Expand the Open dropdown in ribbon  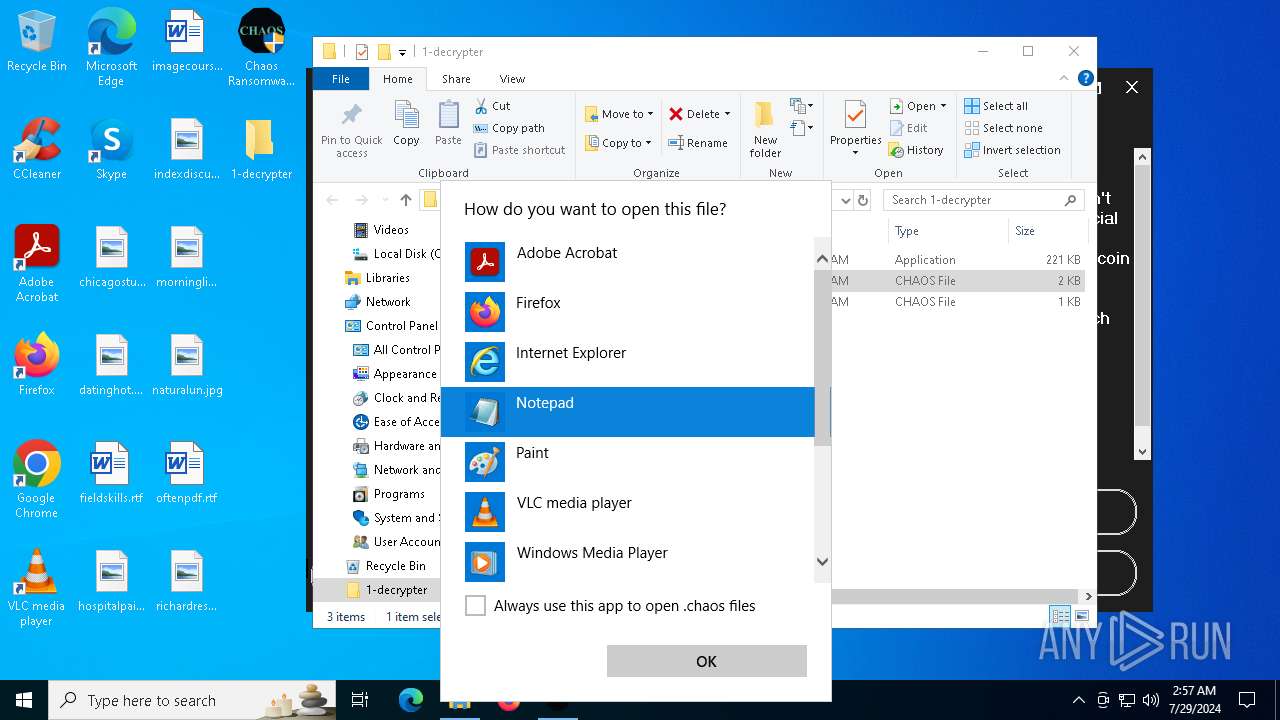[943, 106]
